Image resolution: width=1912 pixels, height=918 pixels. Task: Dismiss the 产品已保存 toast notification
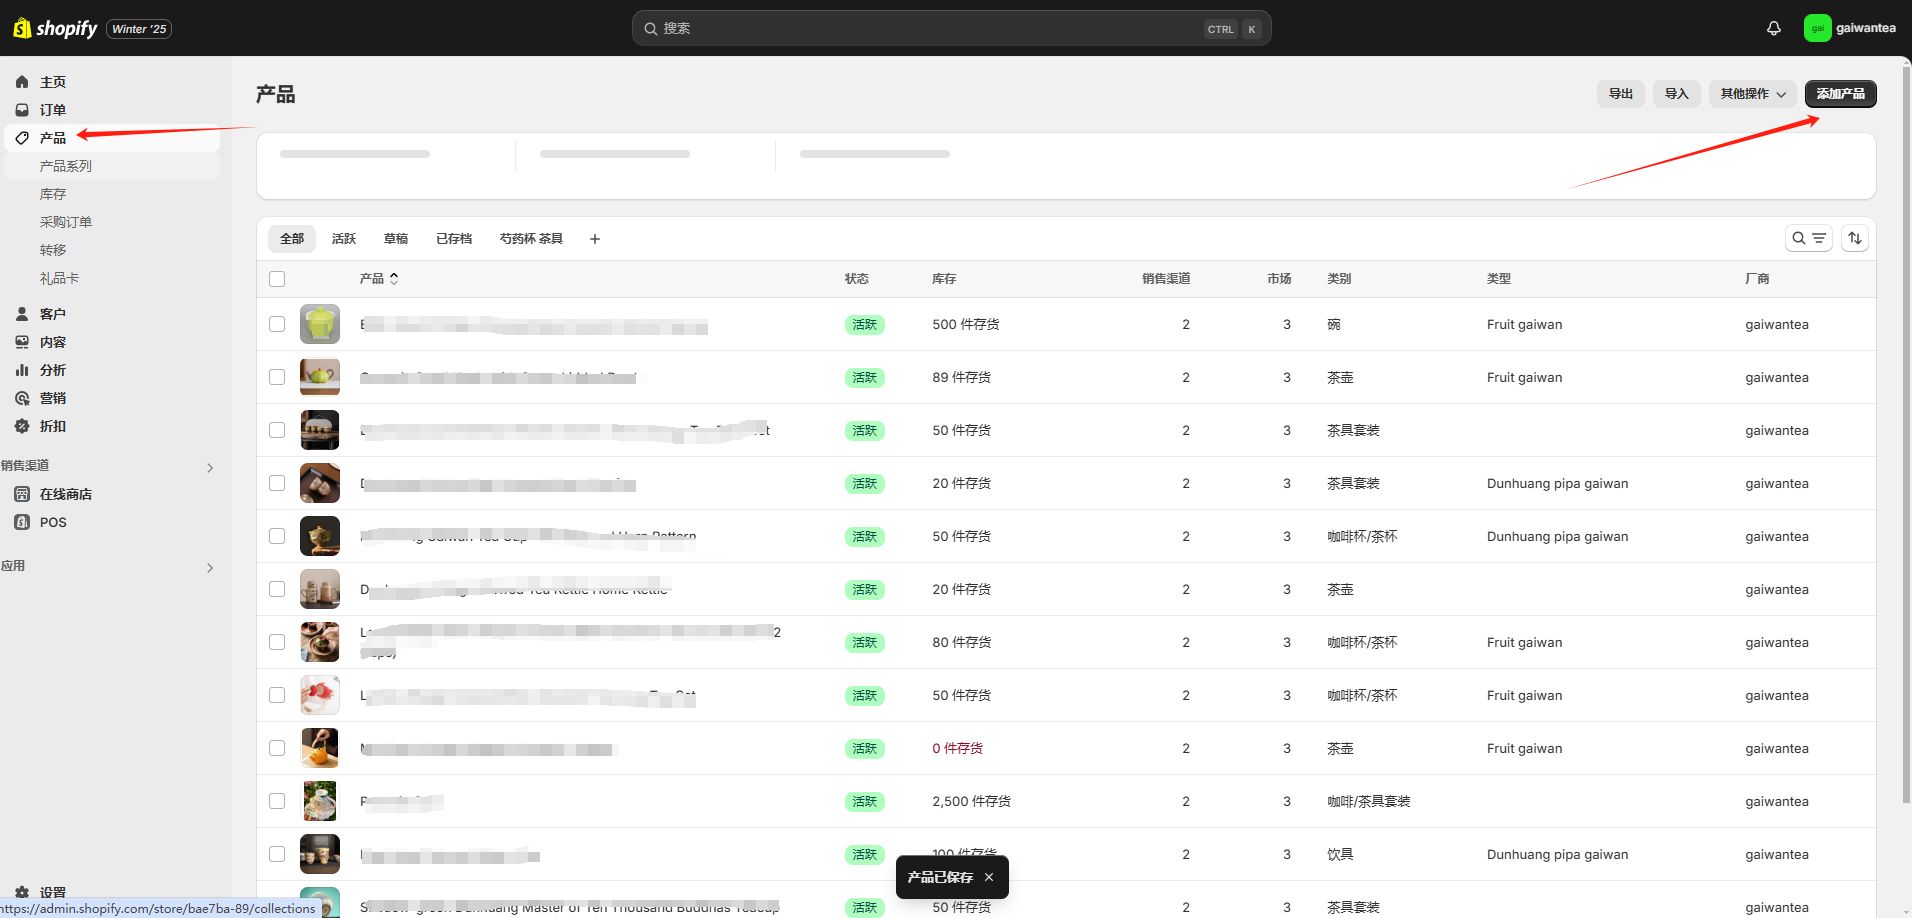click(989, 877)
